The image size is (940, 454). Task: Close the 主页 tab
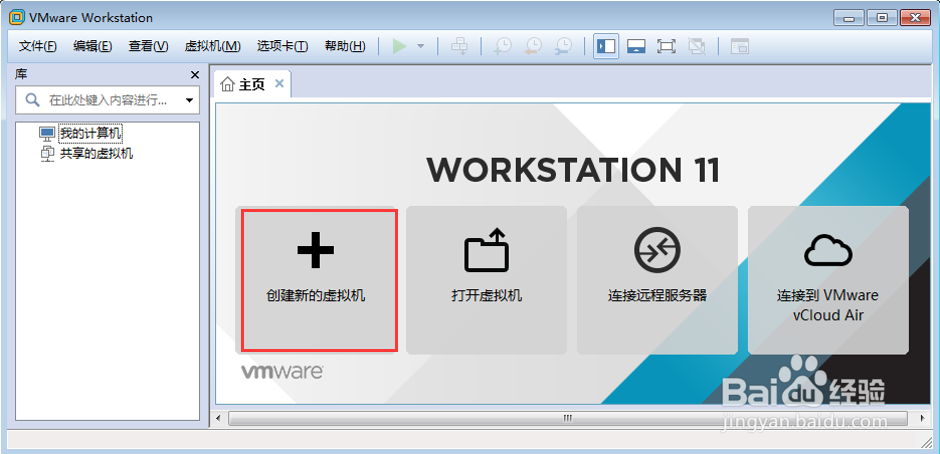pos(279,84)
